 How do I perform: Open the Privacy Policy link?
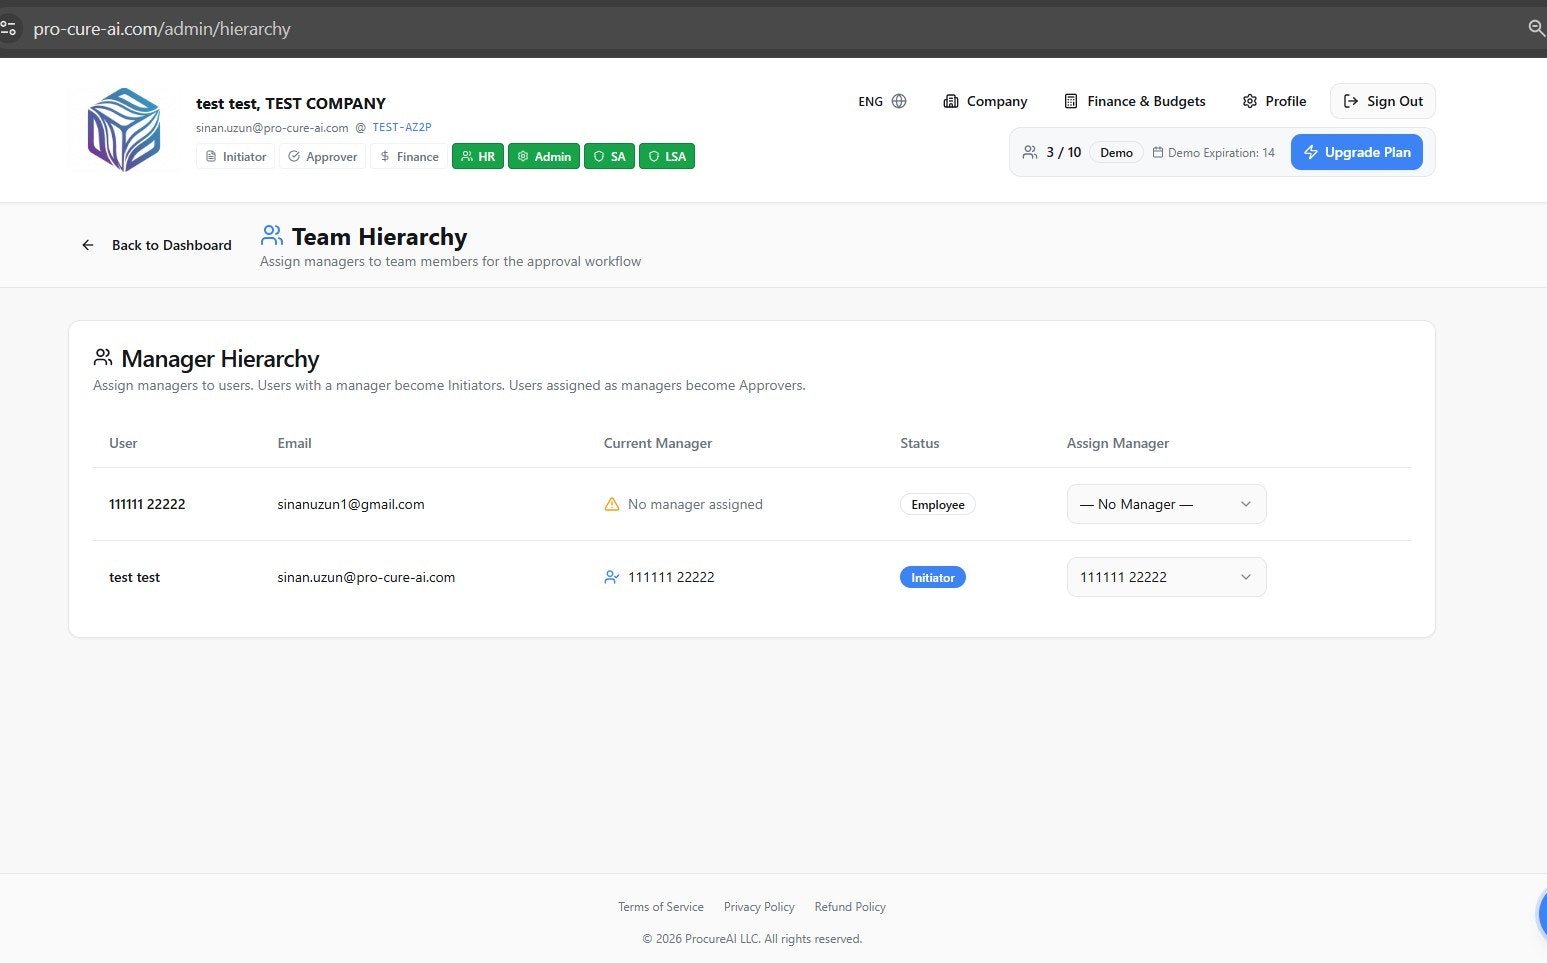click(x=759, y=907)
